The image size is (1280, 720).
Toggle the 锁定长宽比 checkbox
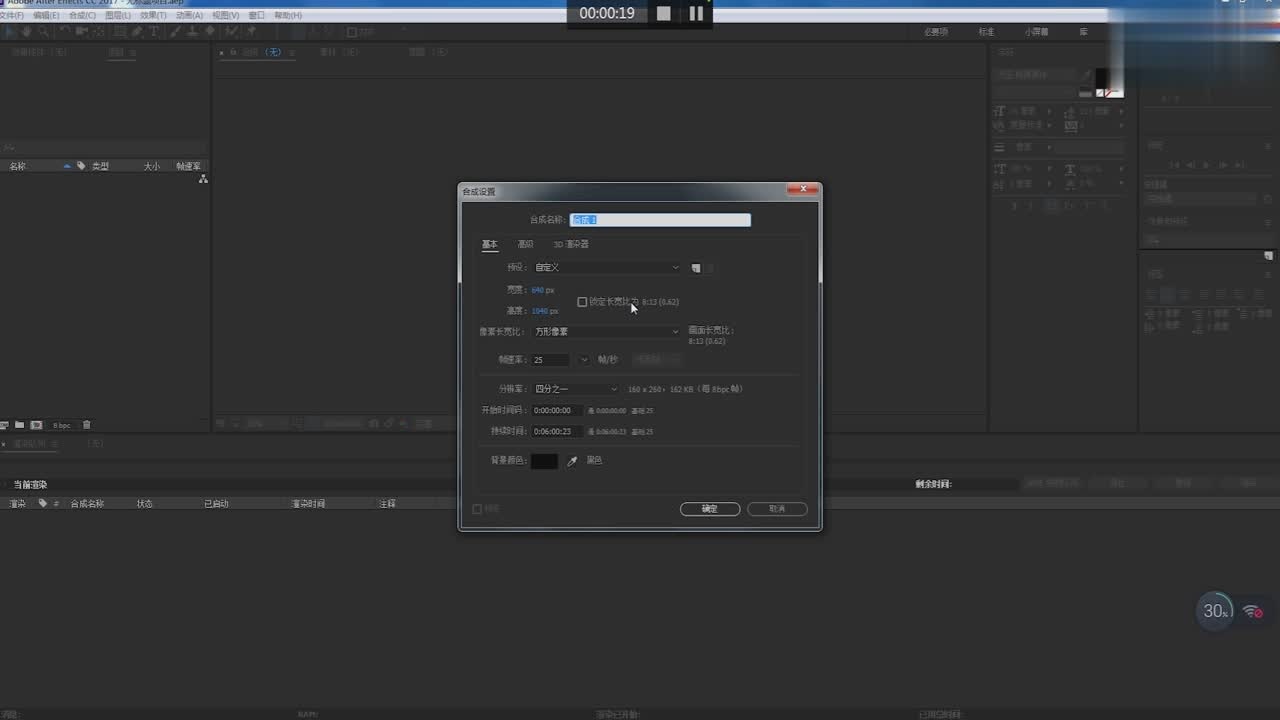pyautogui.click(x=582, y=302)
